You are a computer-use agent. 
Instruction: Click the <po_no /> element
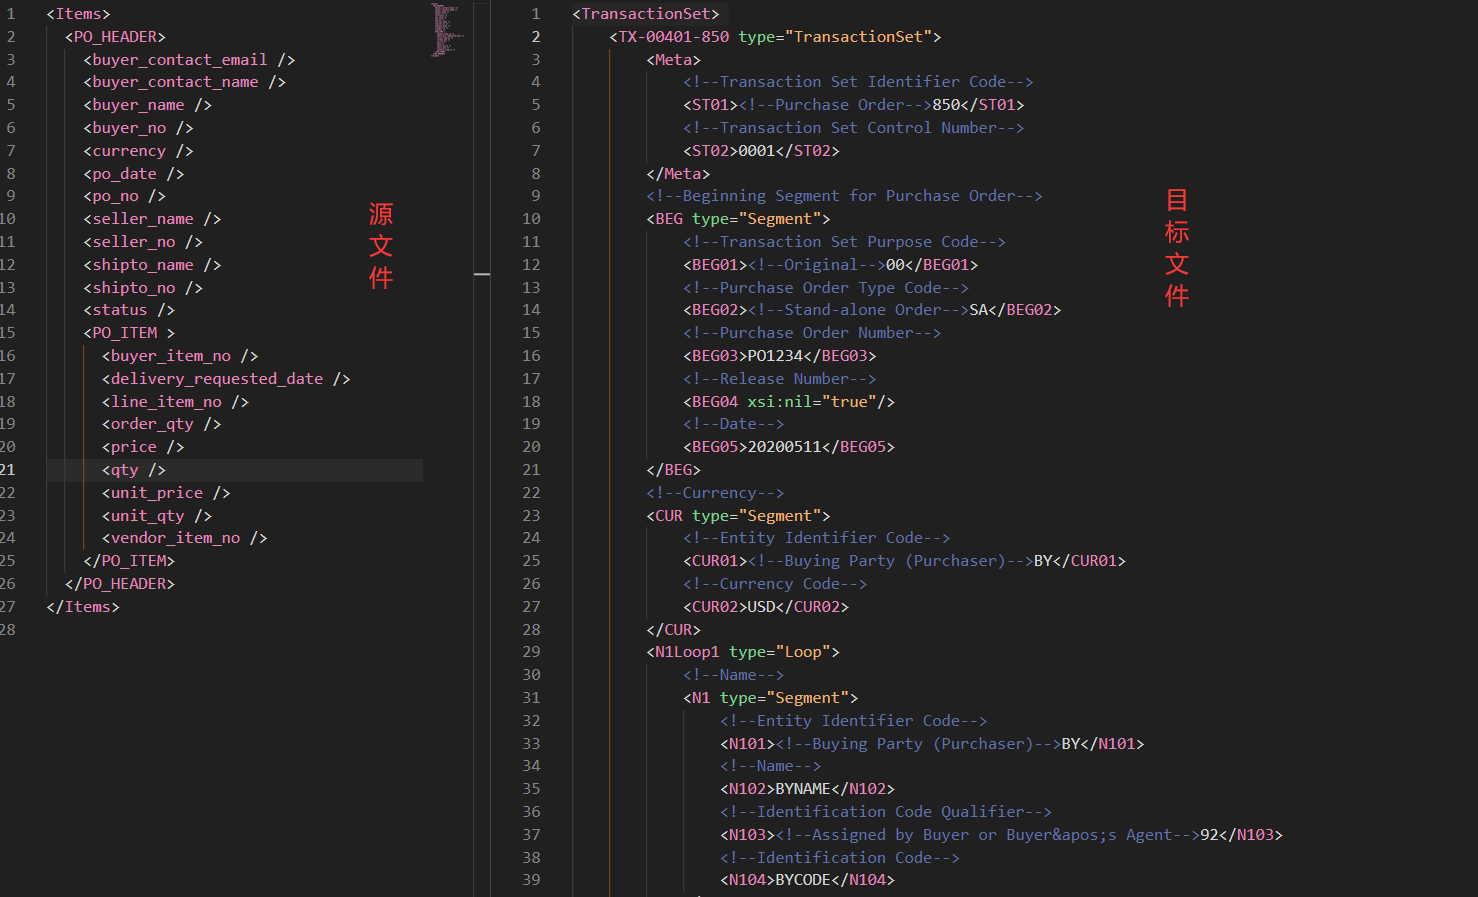(124, 196)
